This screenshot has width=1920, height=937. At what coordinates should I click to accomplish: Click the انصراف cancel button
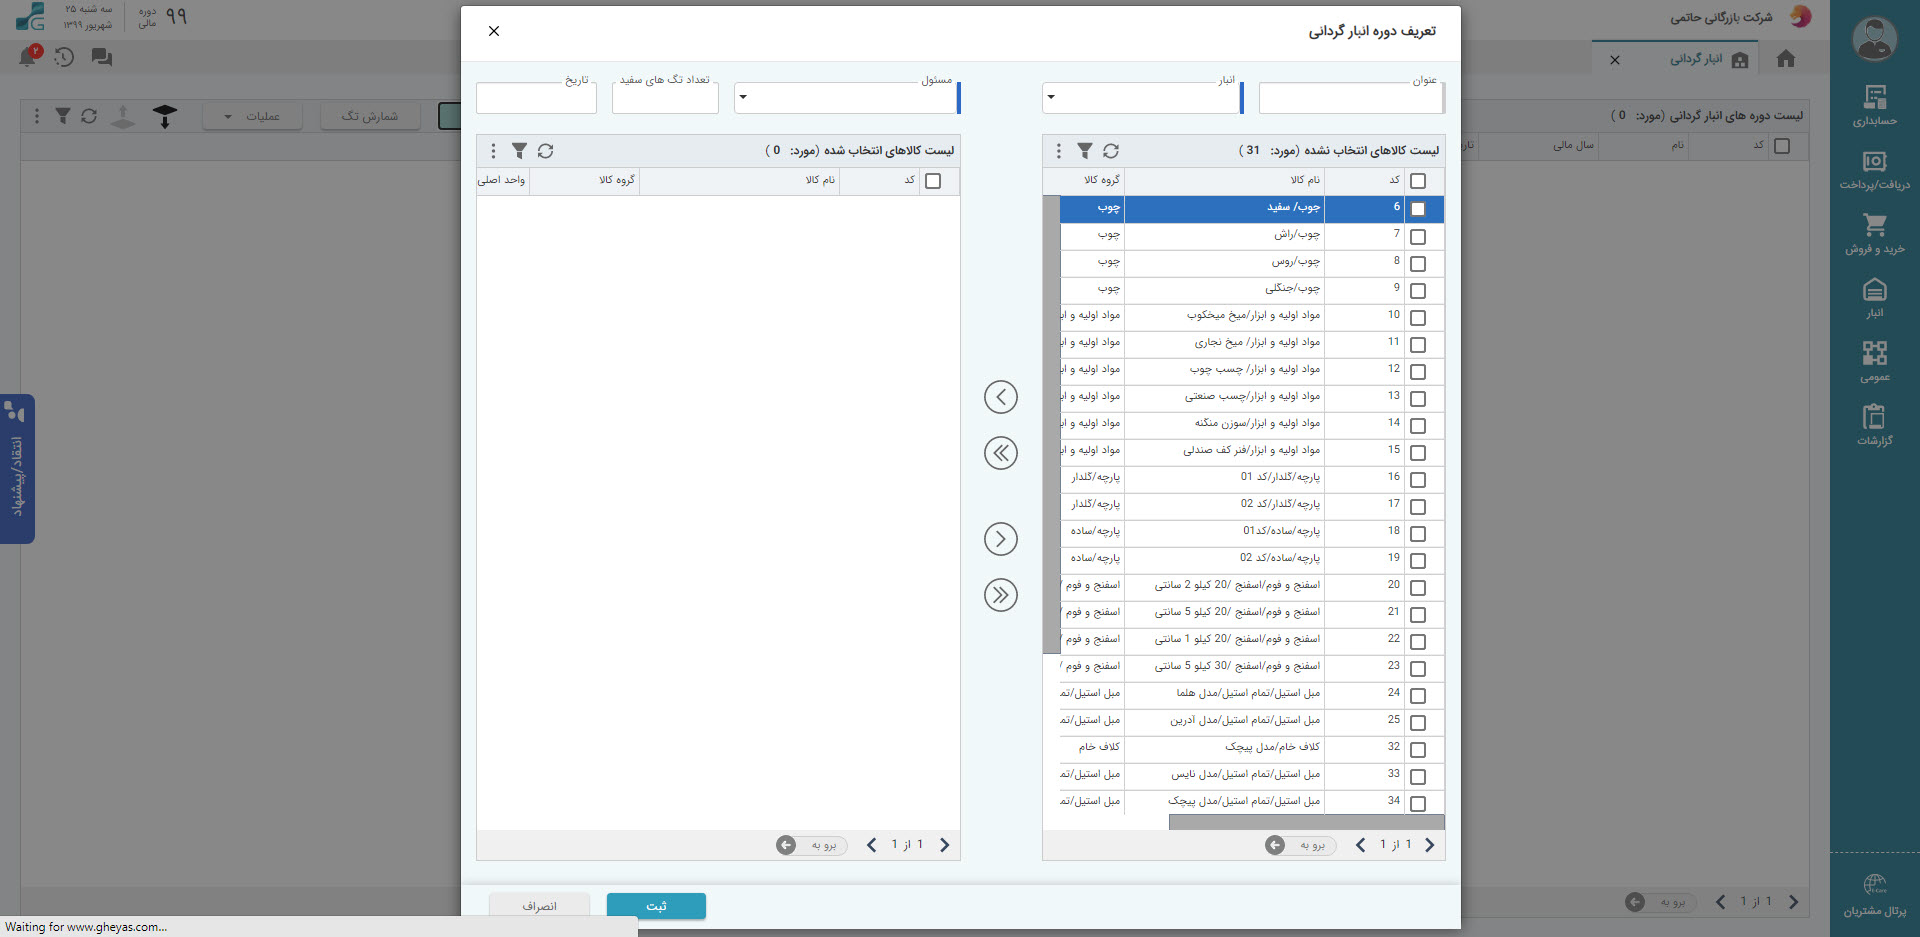pyautogui.click(x=539, y=906)
